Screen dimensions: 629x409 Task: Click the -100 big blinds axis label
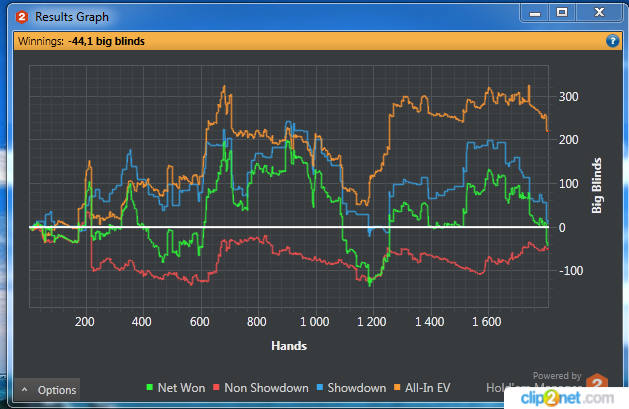pyautogui.click(x=571, y=271)
